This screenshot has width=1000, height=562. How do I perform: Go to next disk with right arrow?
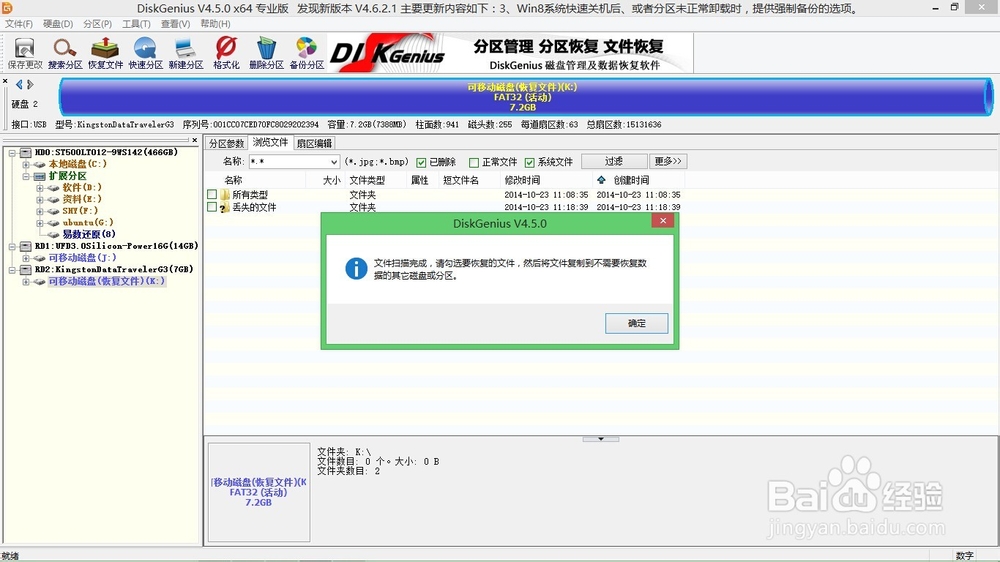pos(30,84)
